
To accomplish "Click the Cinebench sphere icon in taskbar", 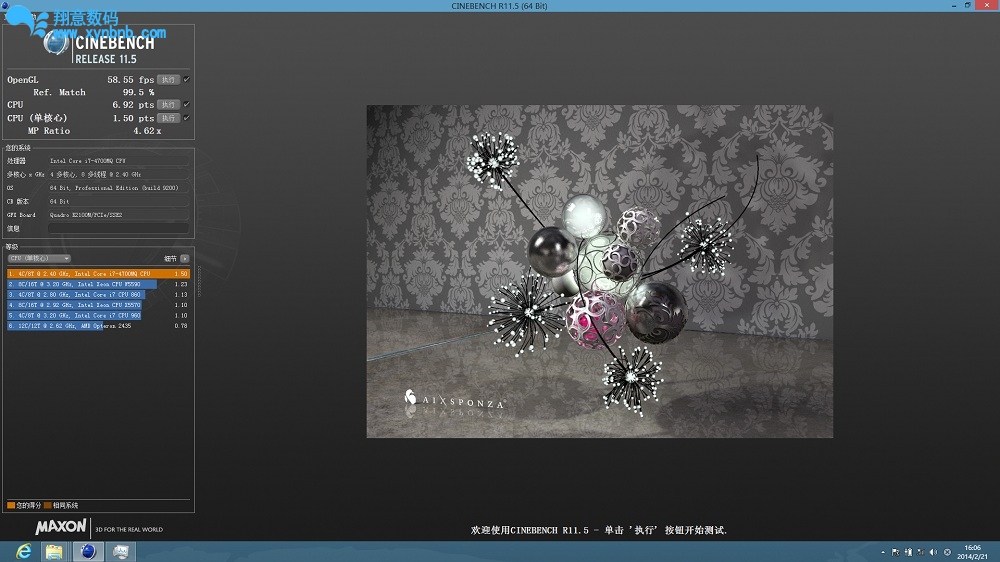I will coord(88,551).
